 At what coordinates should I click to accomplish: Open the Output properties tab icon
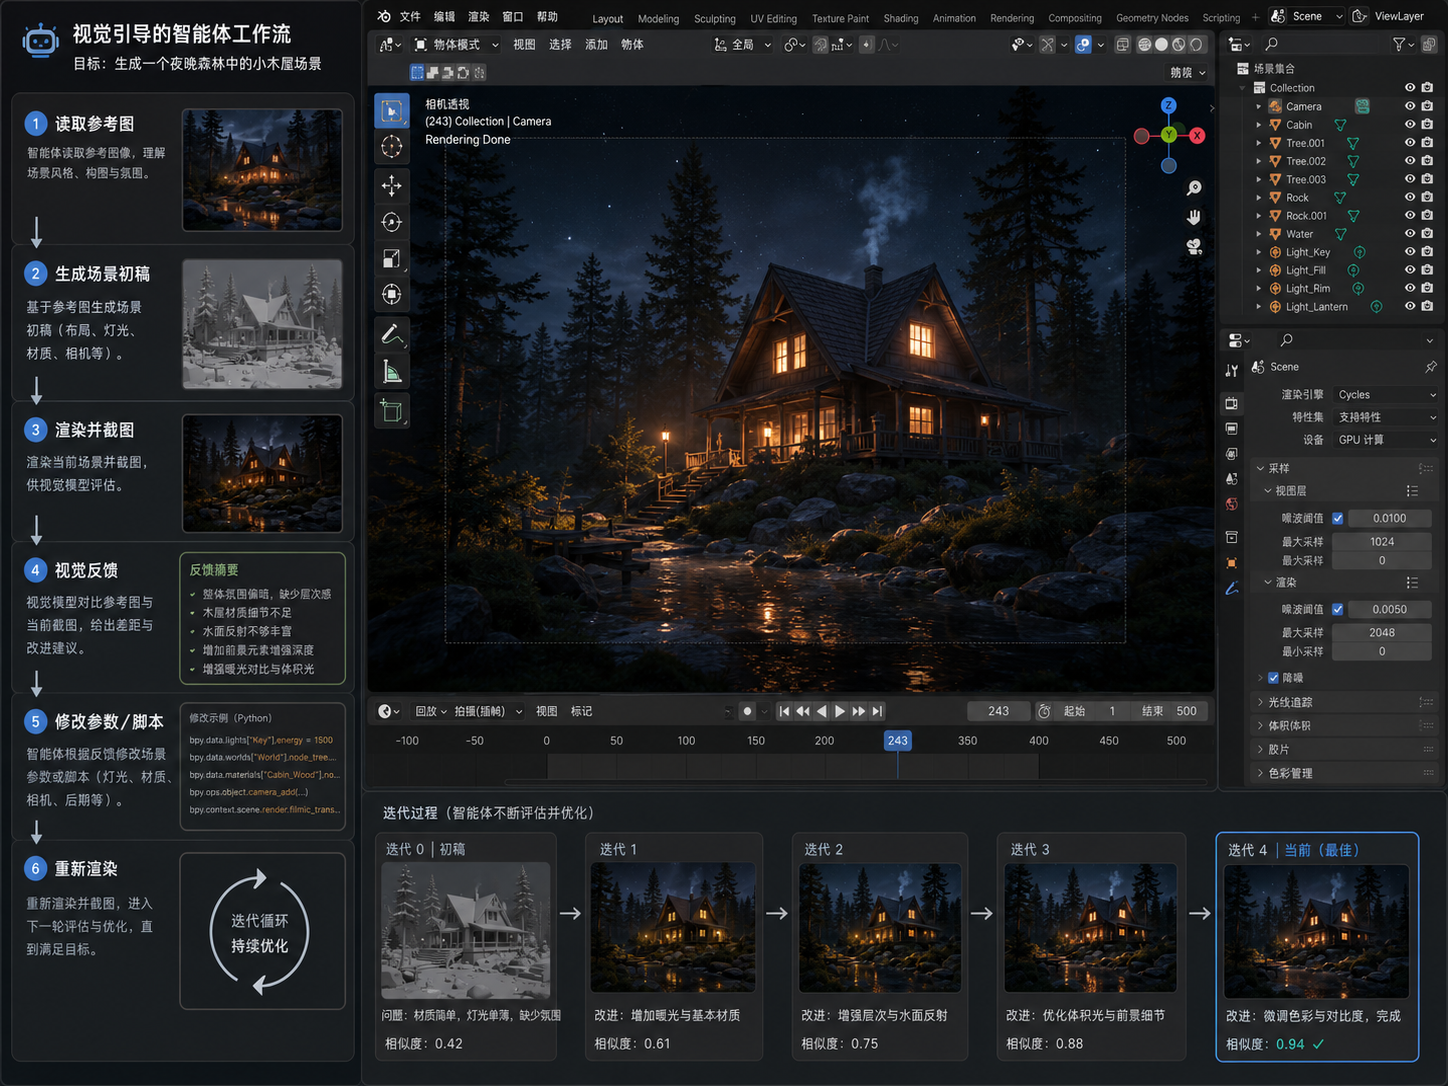click(1232, 428)
